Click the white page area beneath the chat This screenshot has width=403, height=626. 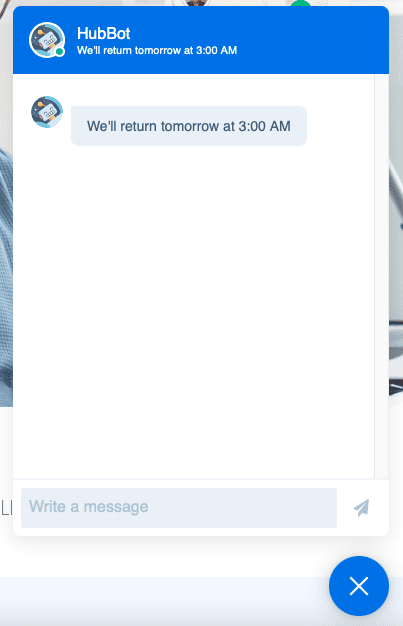(x=160, y=557)
